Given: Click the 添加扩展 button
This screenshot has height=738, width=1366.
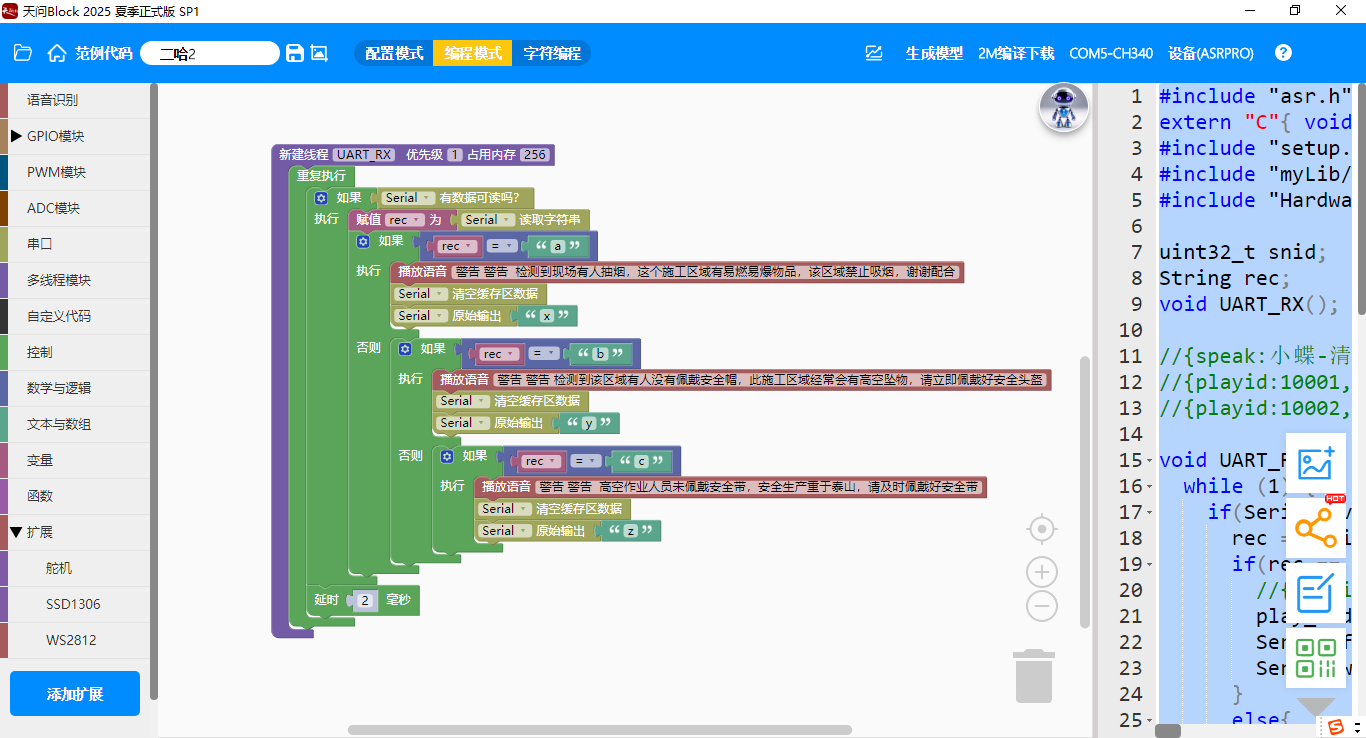Looking at the screenshot, I should click(x=75, y=694).
